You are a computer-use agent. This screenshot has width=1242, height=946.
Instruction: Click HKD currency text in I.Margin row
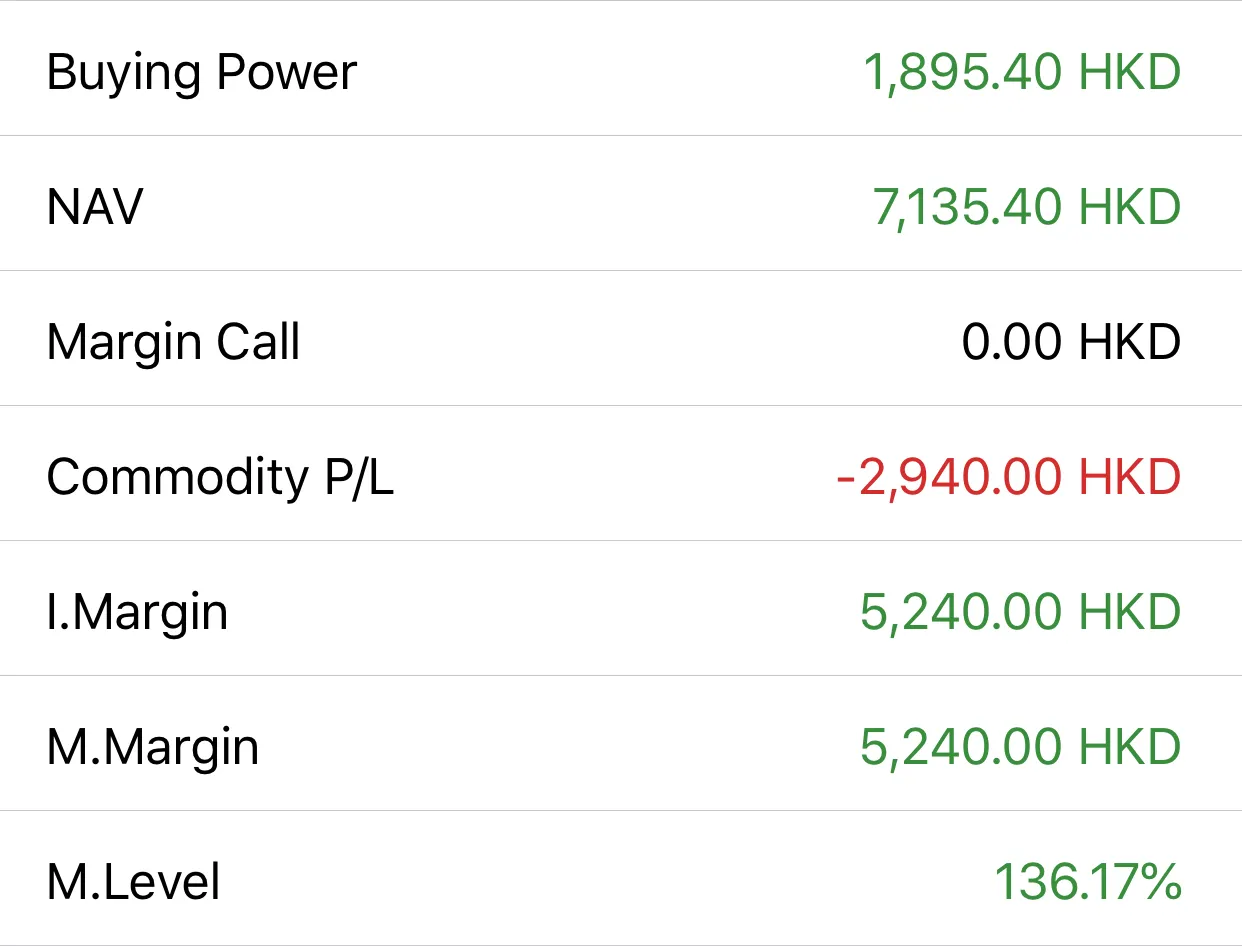(x=1130, y=613)
